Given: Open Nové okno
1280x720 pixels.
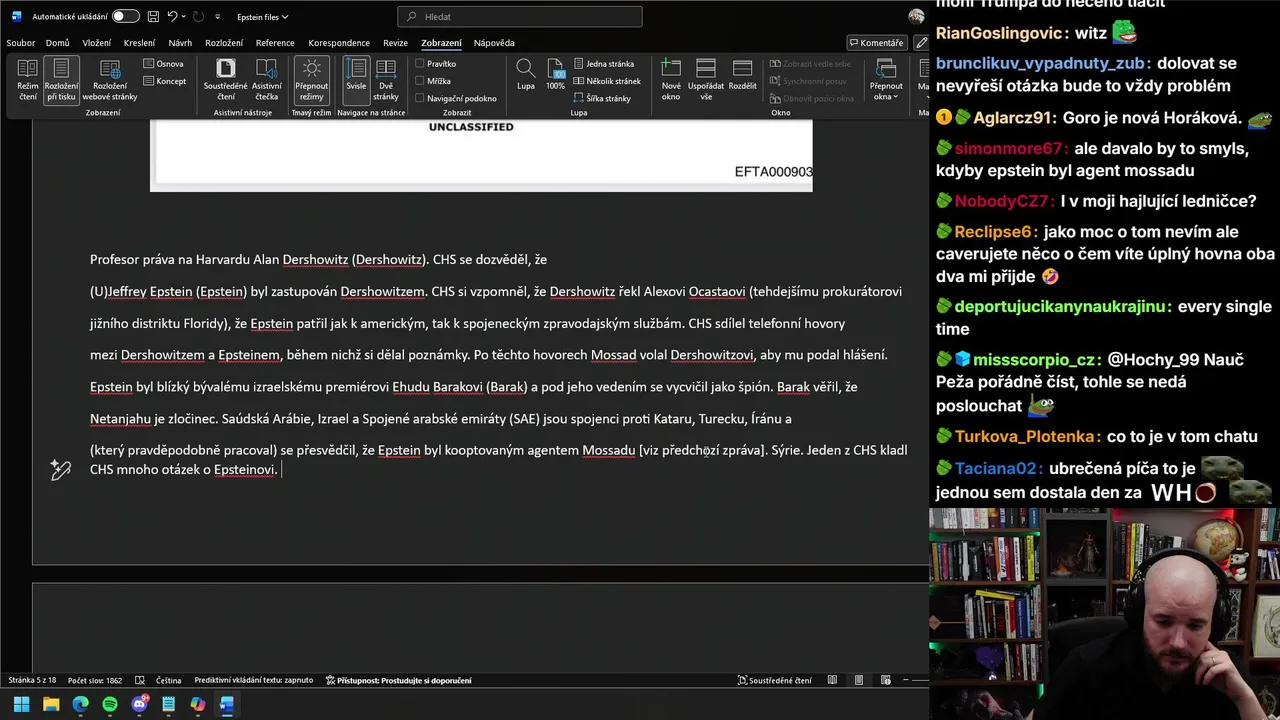Looking at the screenshot, I should [671, 80].
